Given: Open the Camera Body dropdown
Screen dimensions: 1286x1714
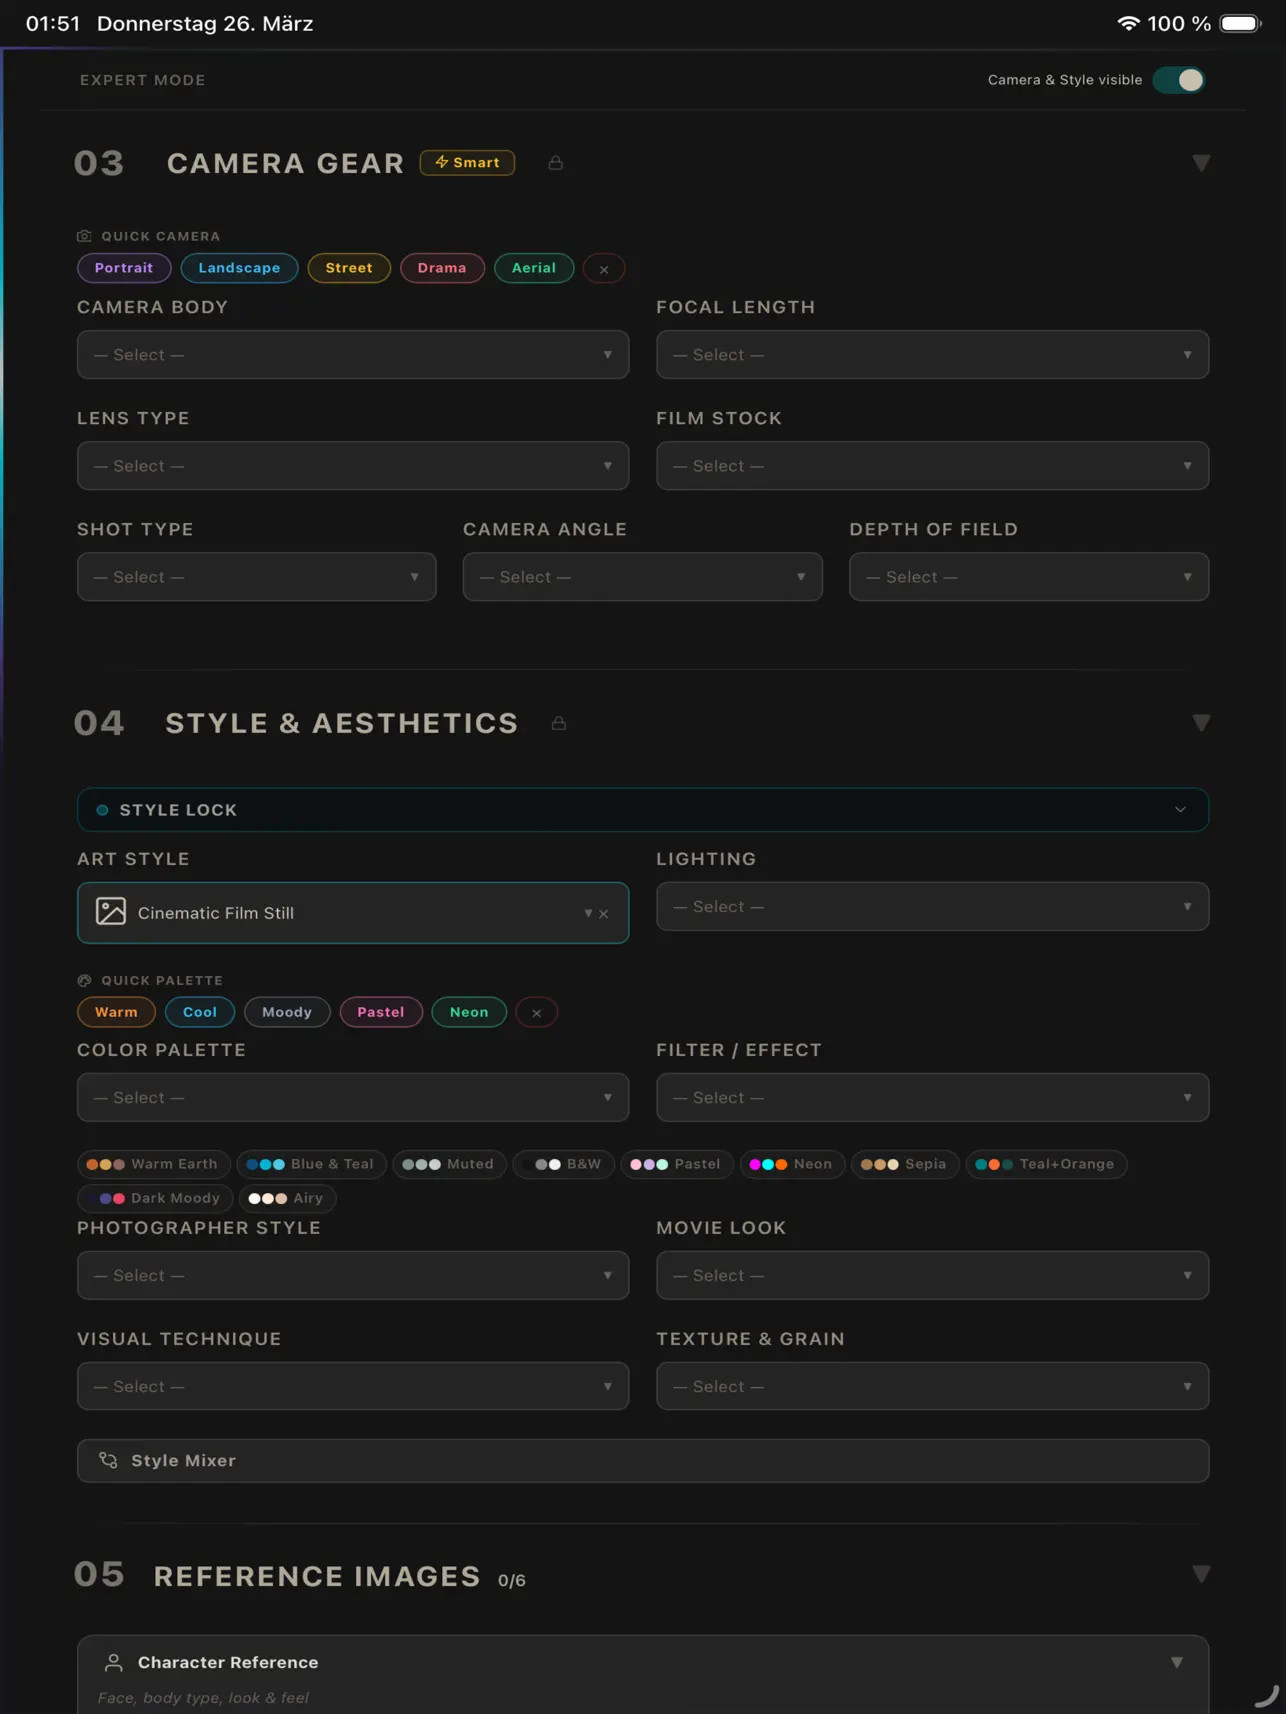Looking at the screenshot, I should (x=353, y=355).
